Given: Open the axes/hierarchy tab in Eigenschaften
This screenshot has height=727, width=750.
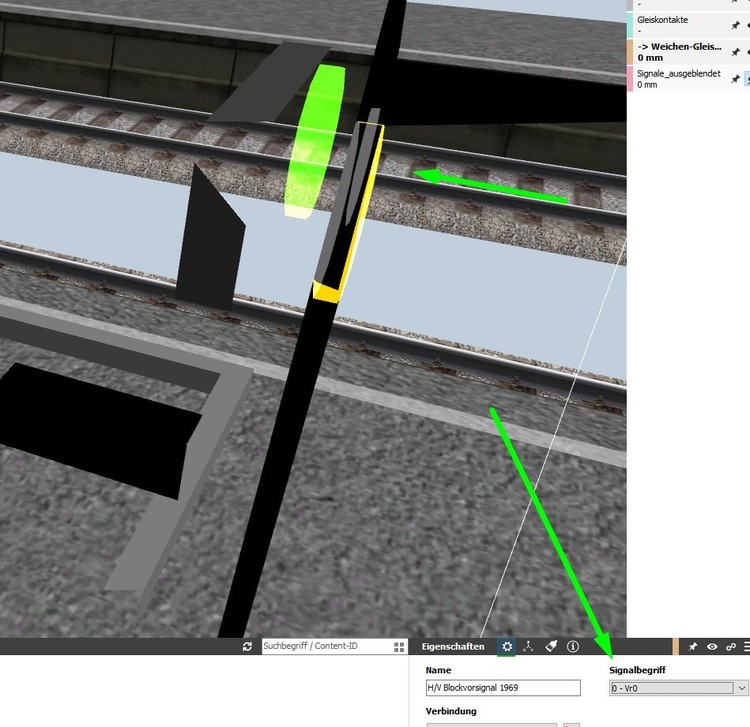Looking at the screenshot, I should coord(528,647).
